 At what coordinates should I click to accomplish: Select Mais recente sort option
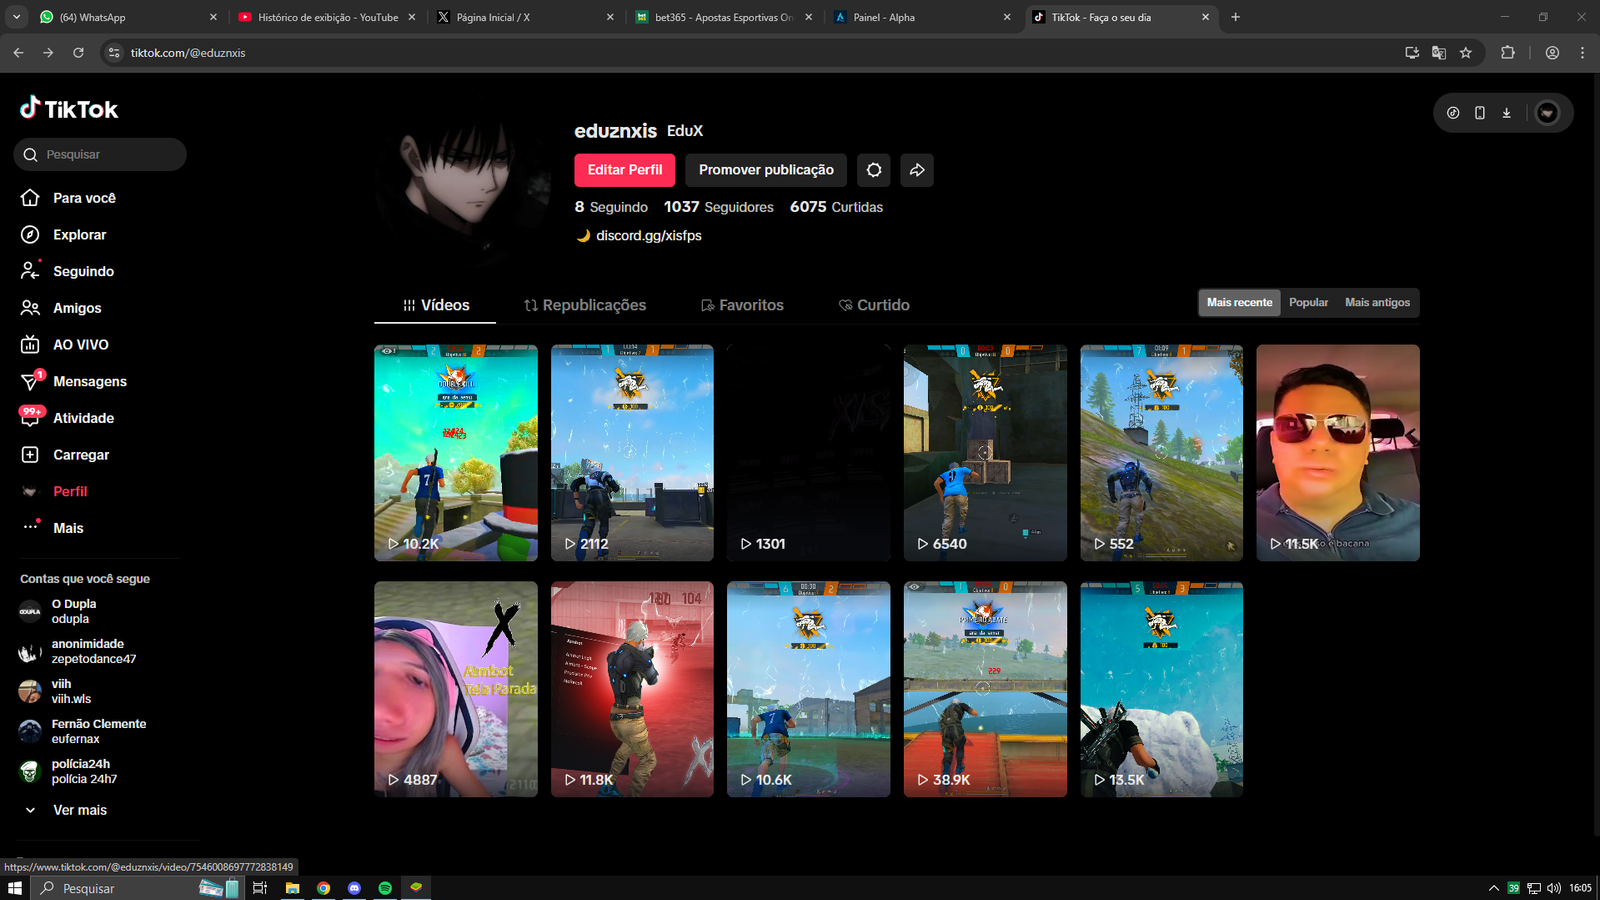[1239, 303]
